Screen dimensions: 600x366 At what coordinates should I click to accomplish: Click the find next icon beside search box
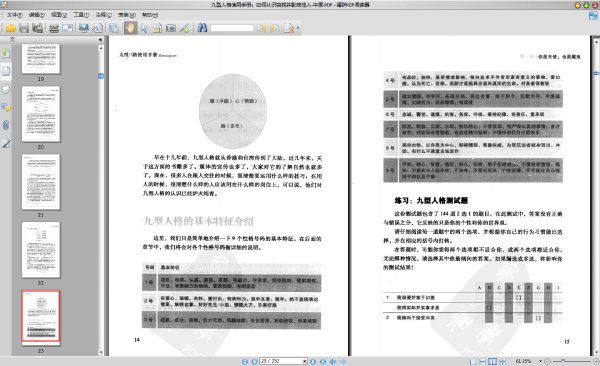pyautogui.click(x=274, y=28)
